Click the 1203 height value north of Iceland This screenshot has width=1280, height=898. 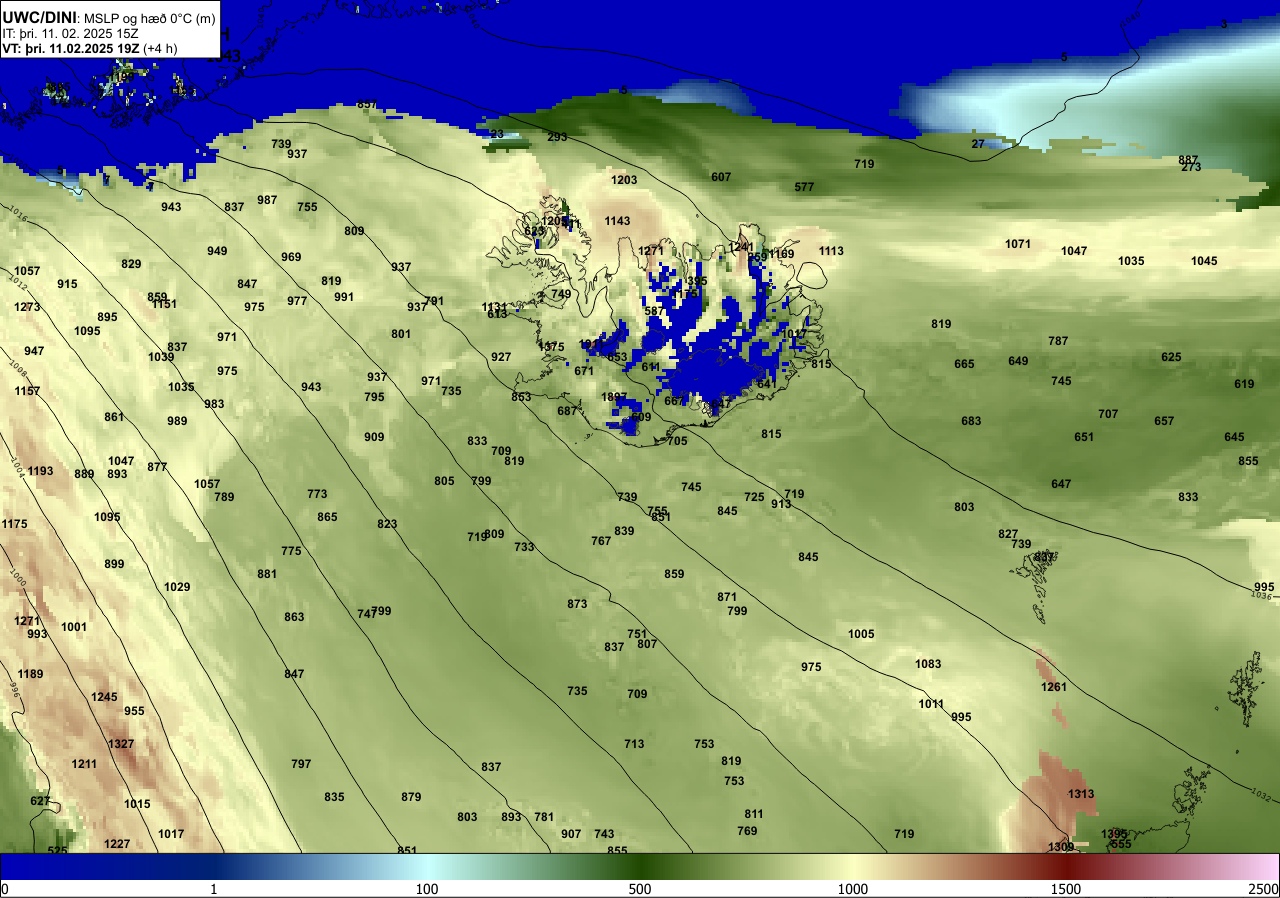(624, 180)
